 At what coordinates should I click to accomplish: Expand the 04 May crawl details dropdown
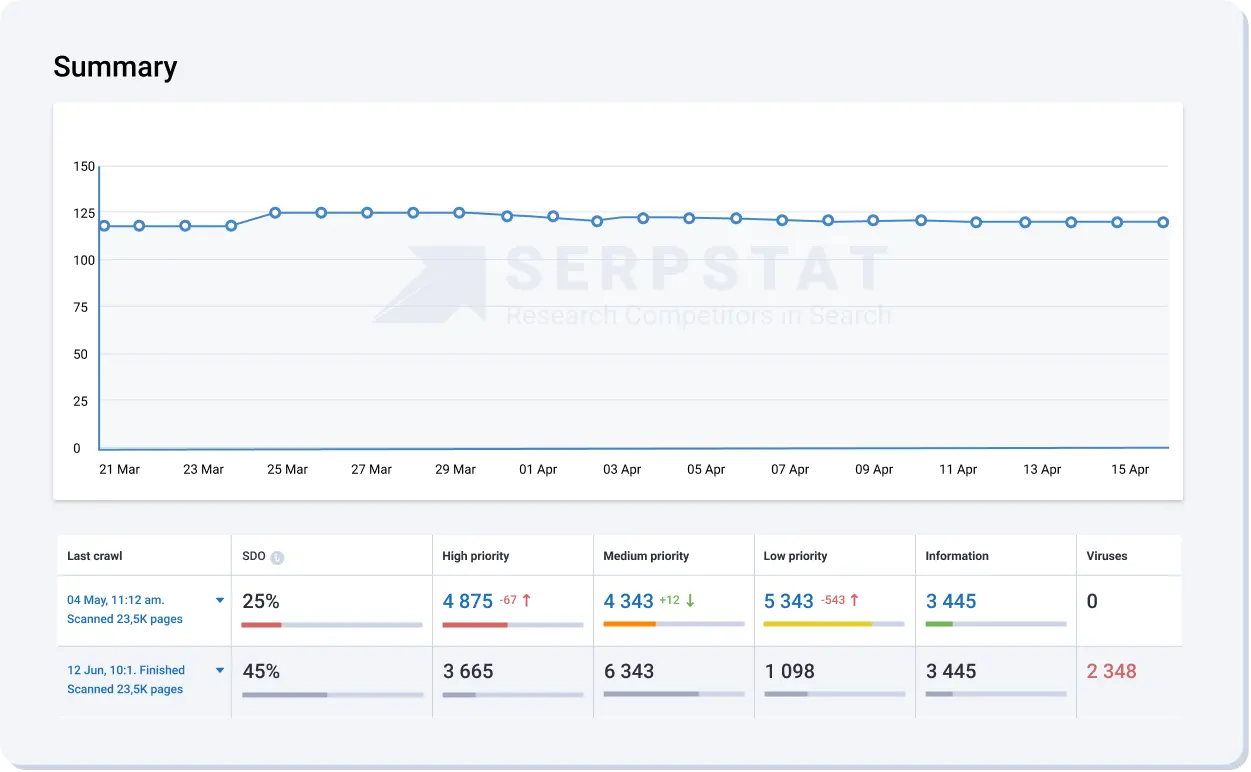(x=219, y=600)
